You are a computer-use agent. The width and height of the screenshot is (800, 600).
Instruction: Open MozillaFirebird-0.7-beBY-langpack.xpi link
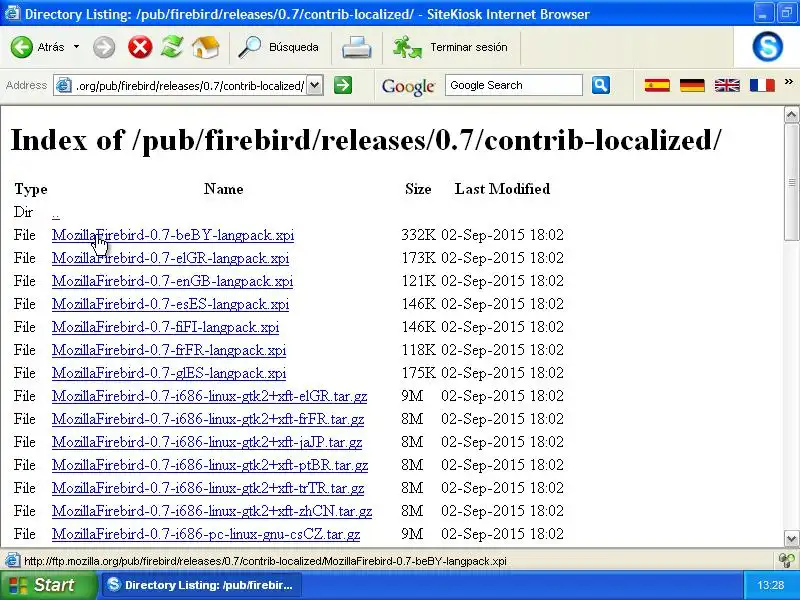click(173, 235)
